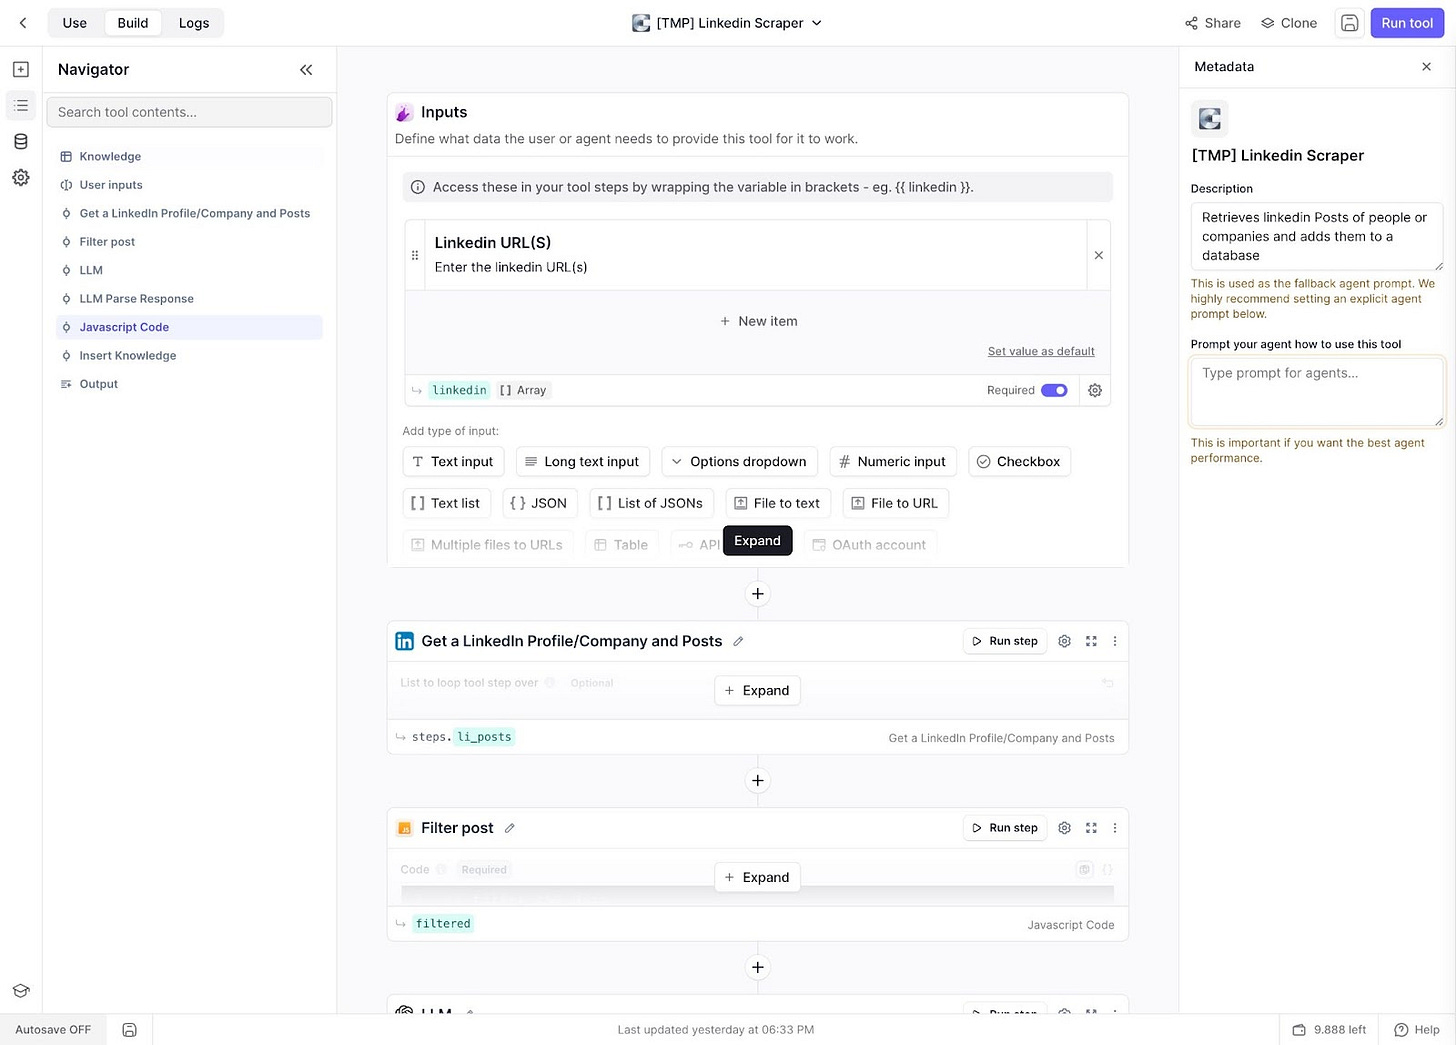Close the Metadata panel
The width and height of the screenshot is (1456, 1045).
tap(1427, 67)
